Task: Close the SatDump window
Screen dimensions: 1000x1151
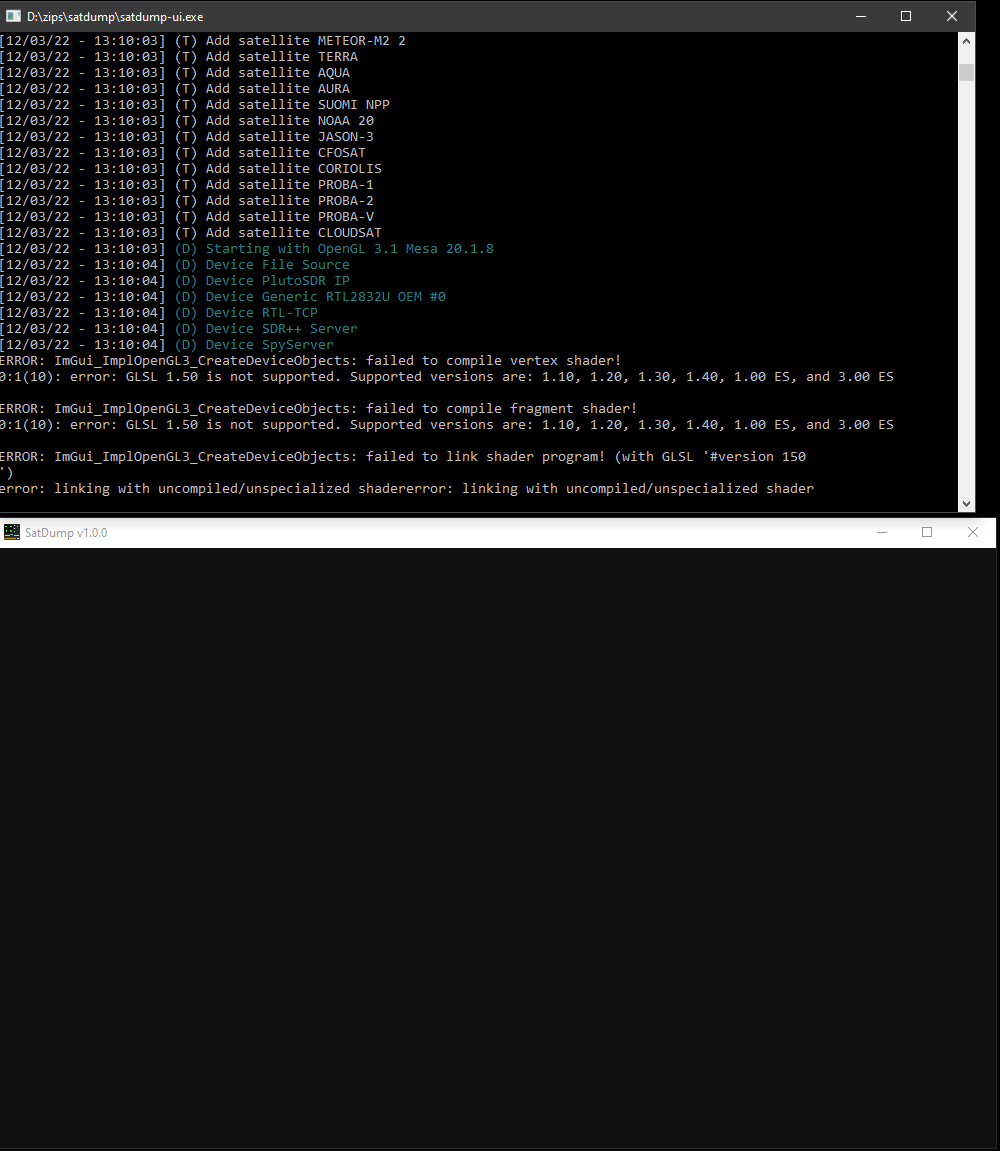Action: (x=972, y=532)
